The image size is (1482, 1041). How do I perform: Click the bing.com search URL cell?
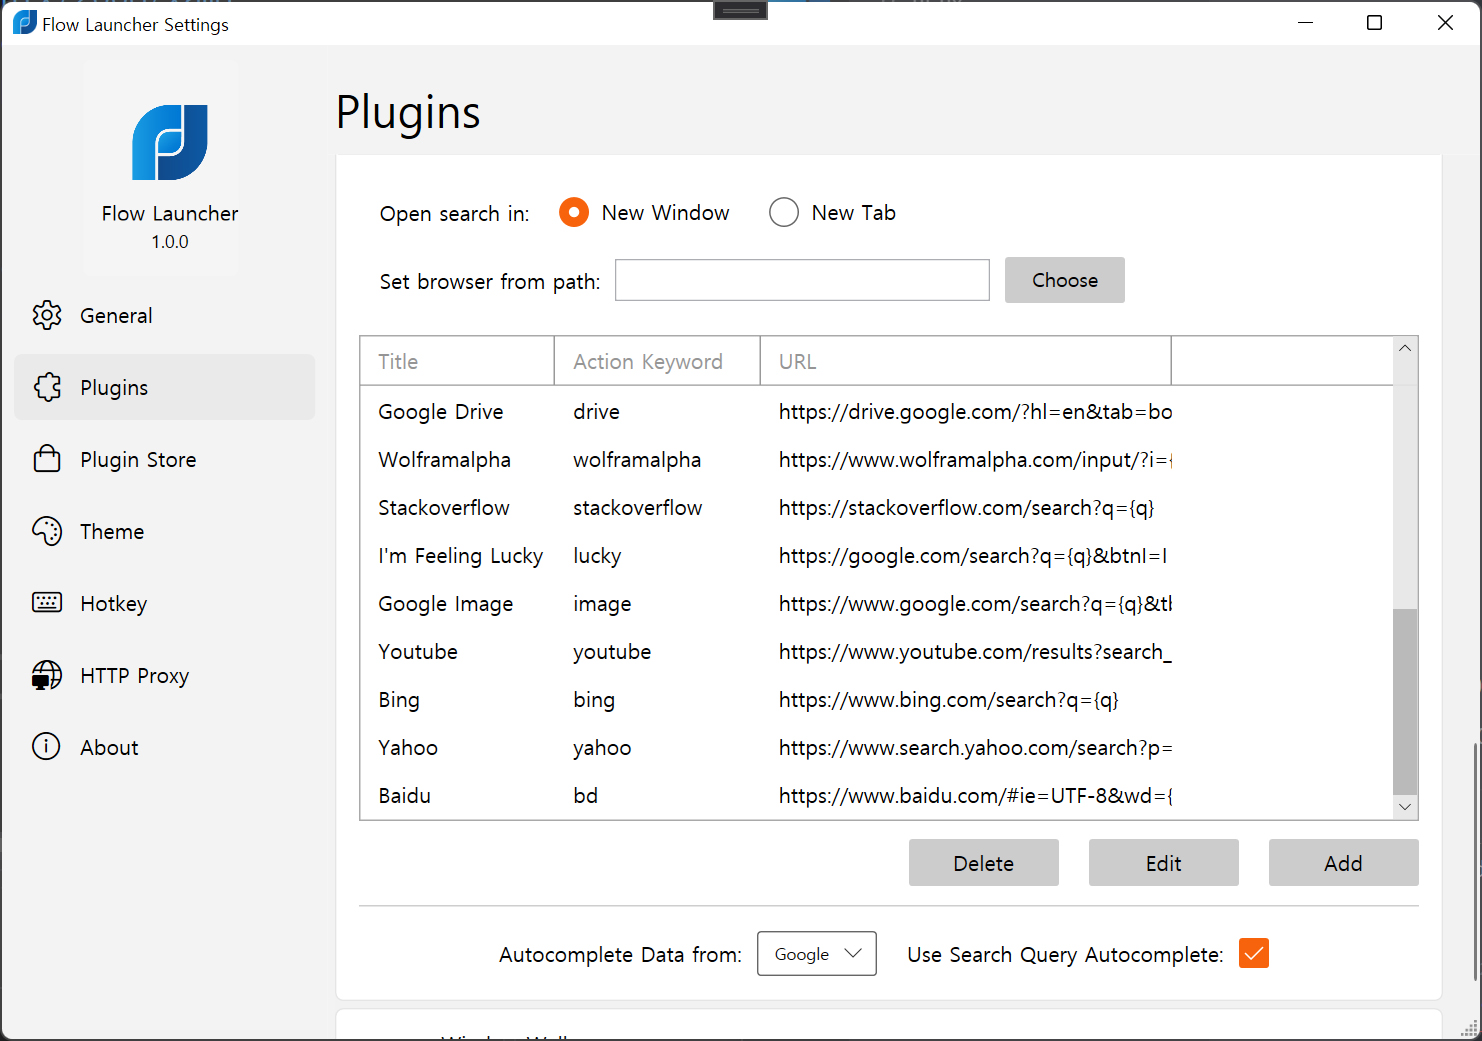(x=948, y=699)
